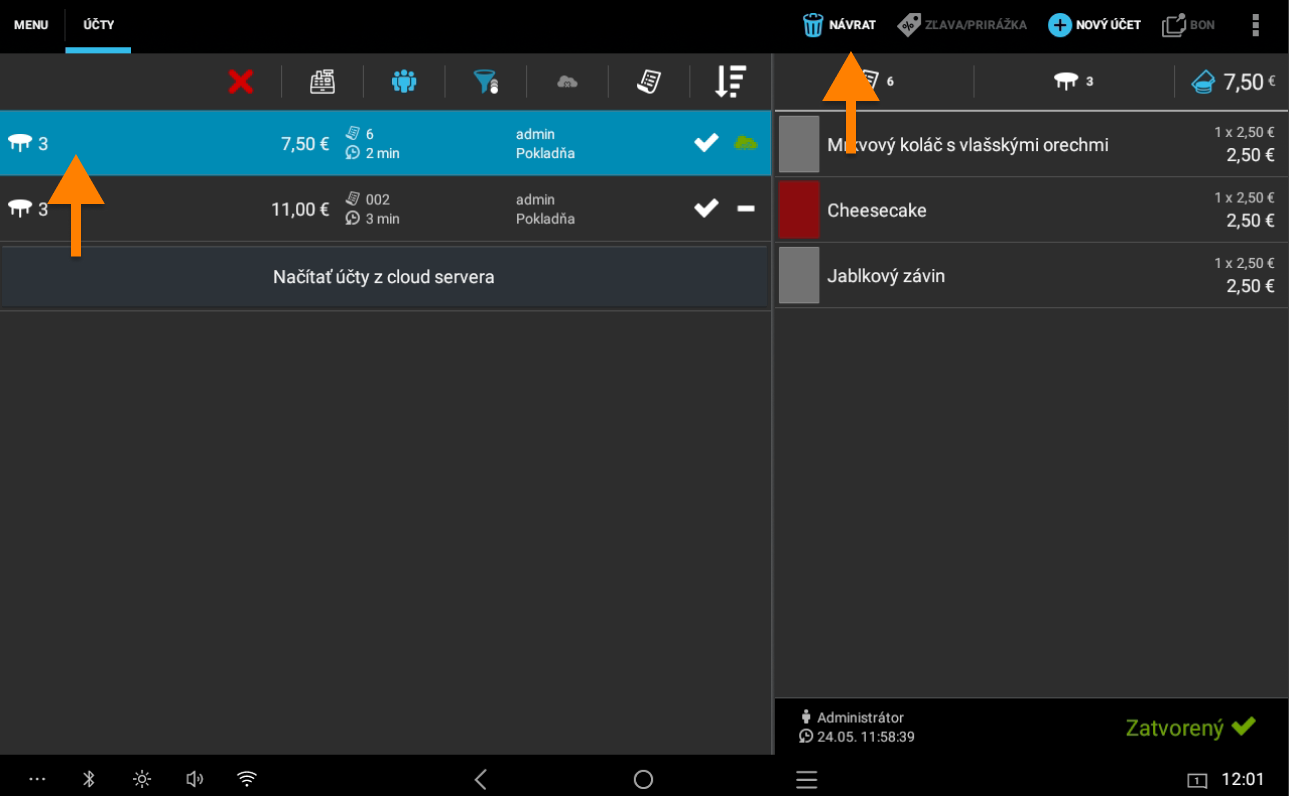Screen dimensions: 1289x805
Task: Click the dark red Cheesecake color swatch
Action: click(x=799, y=210)
